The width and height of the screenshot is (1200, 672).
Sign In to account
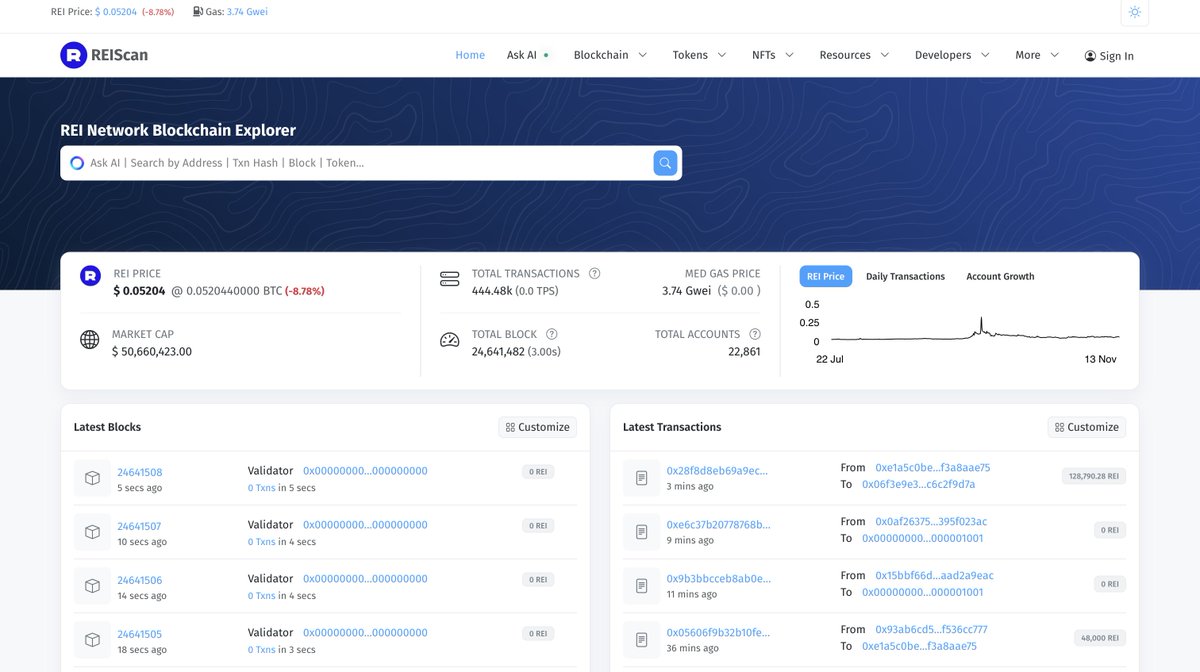click(x=1109, y=56)
